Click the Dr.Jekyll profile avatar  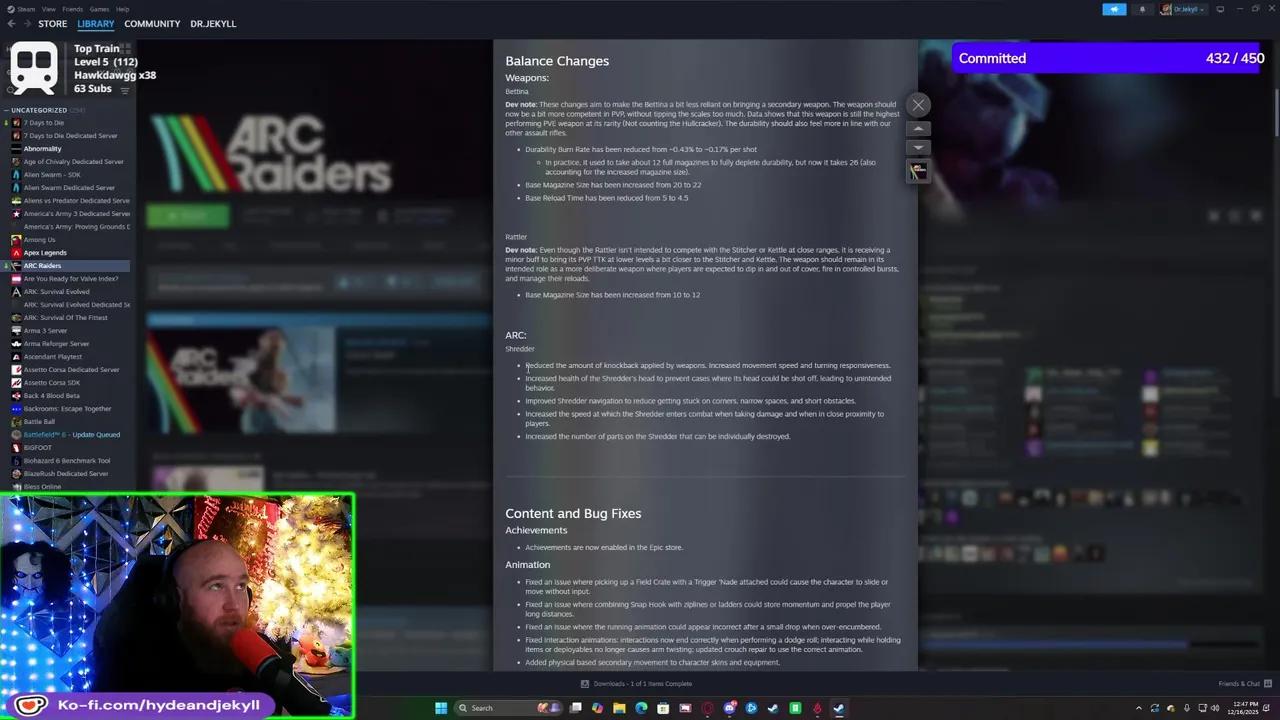point(1166,9)
